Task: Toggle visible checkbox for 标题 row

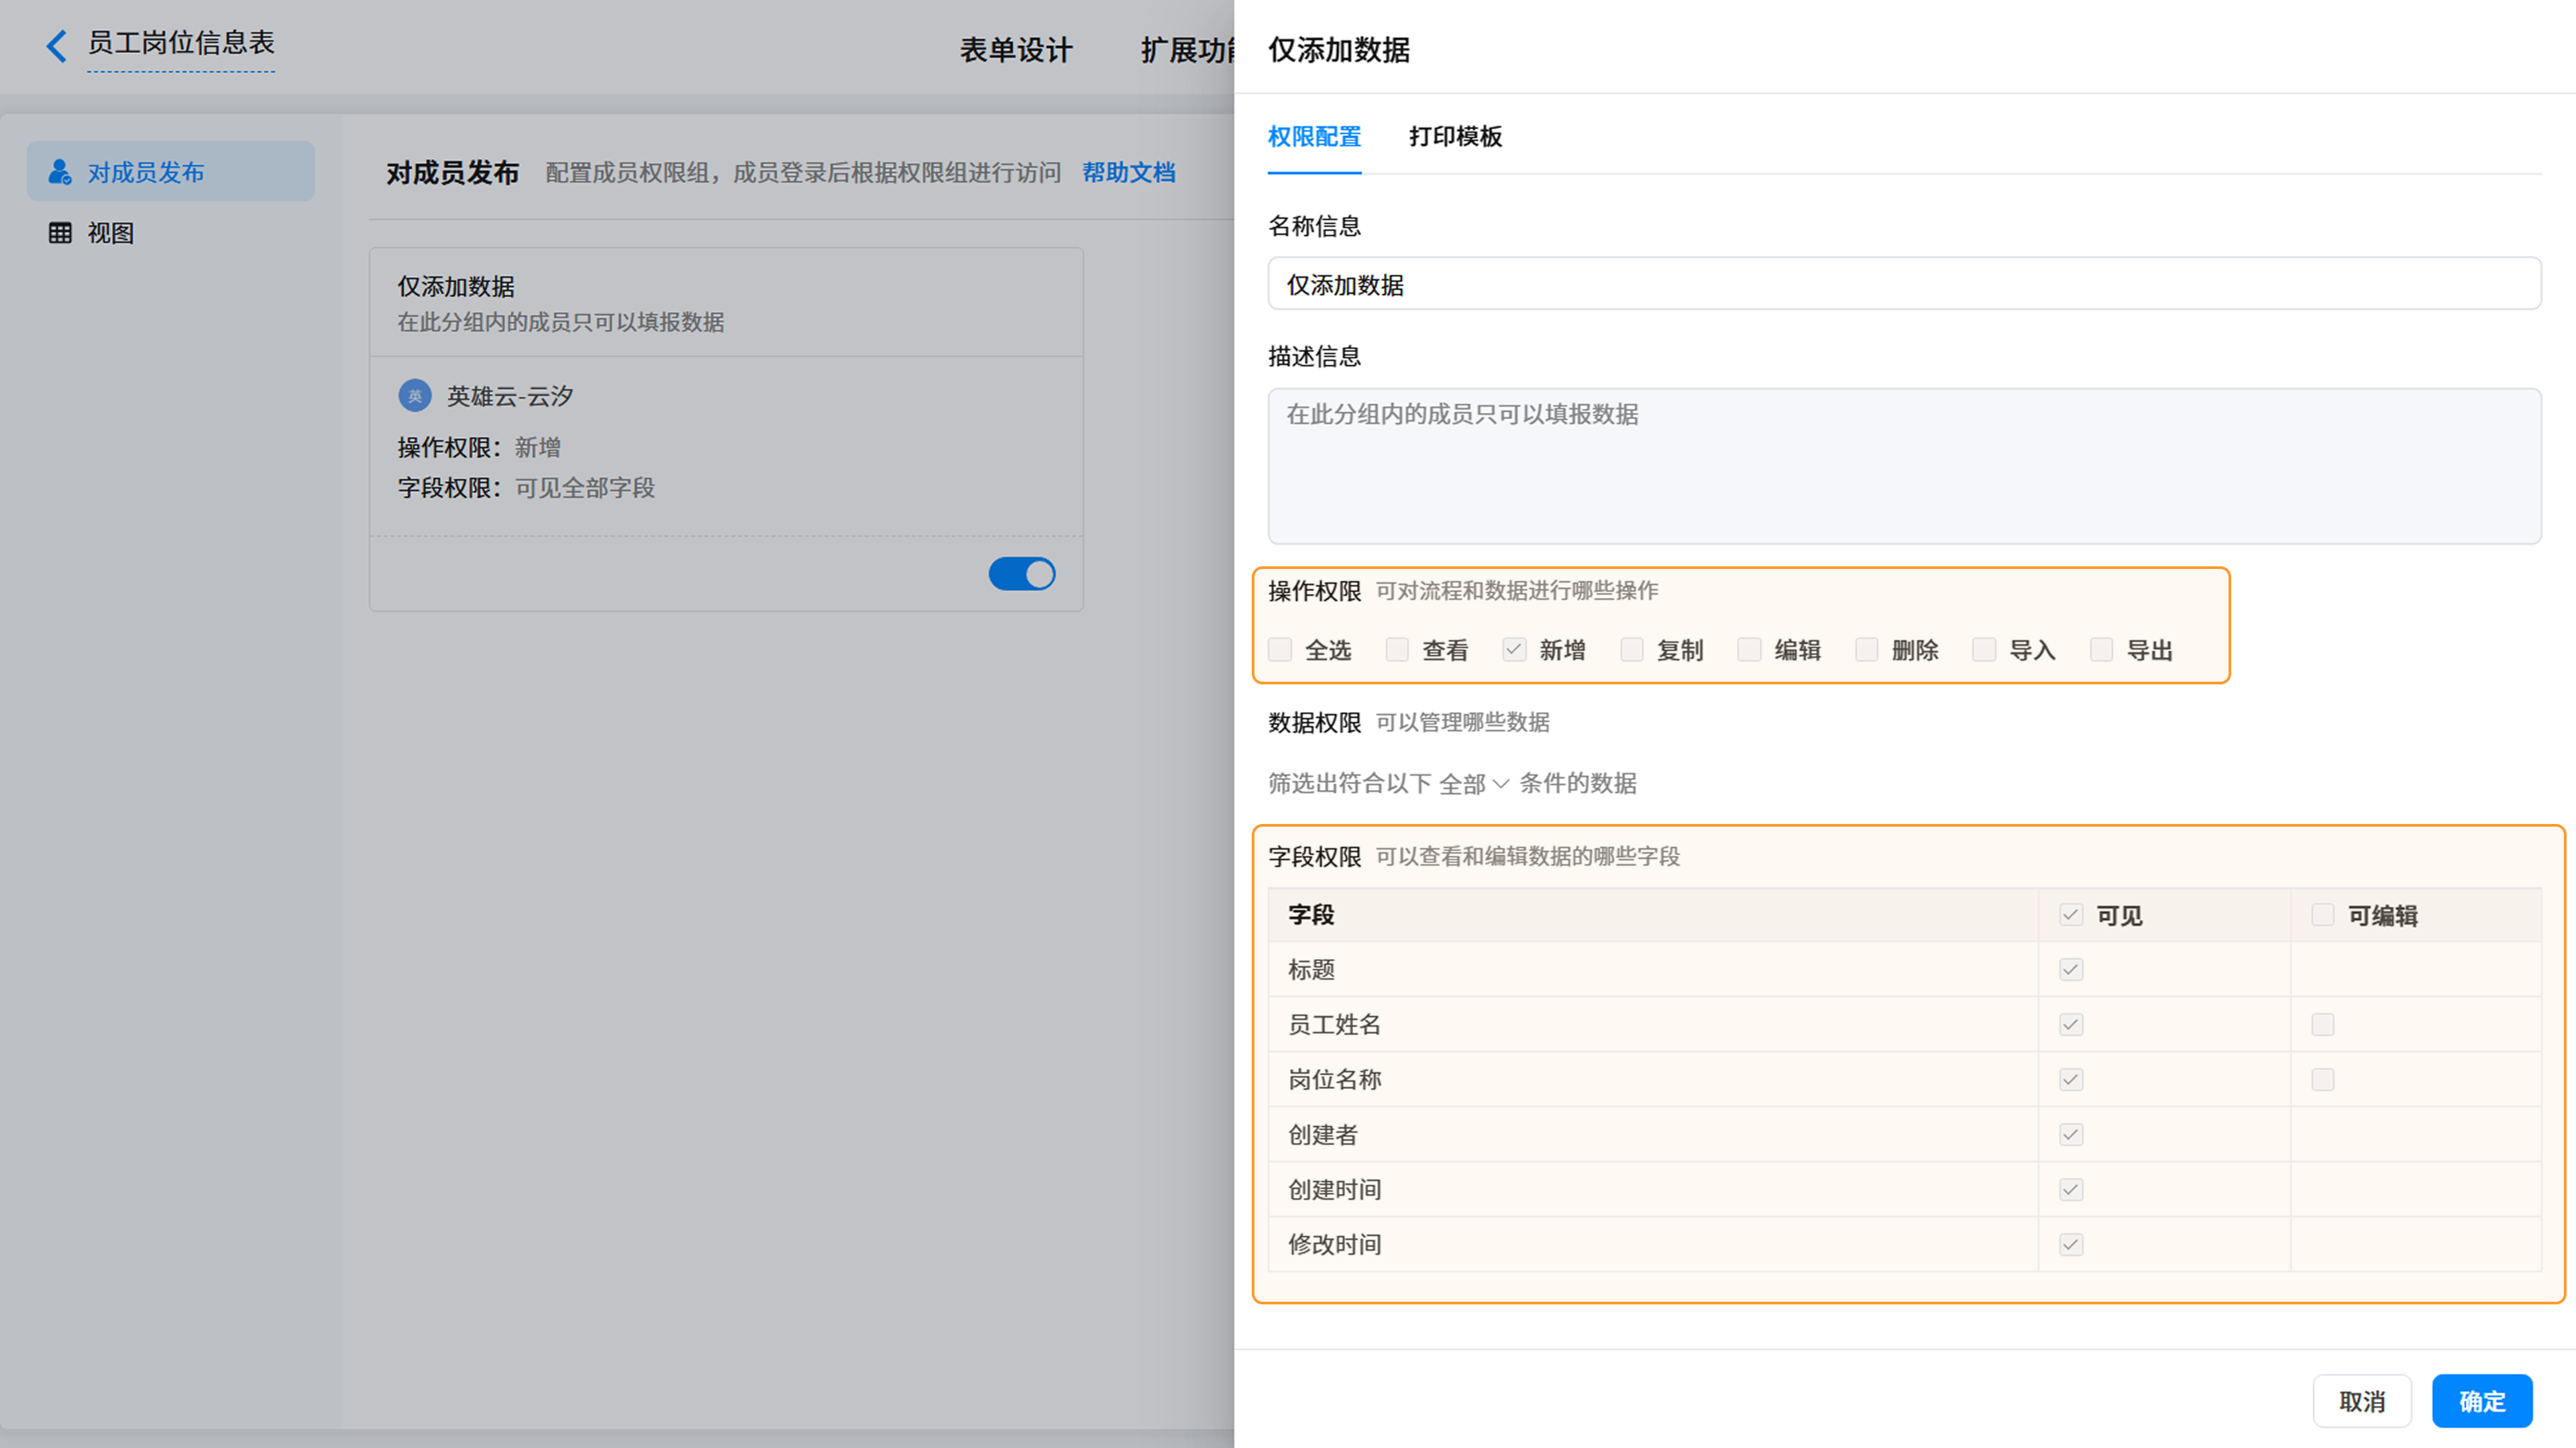Action: 2071,970
